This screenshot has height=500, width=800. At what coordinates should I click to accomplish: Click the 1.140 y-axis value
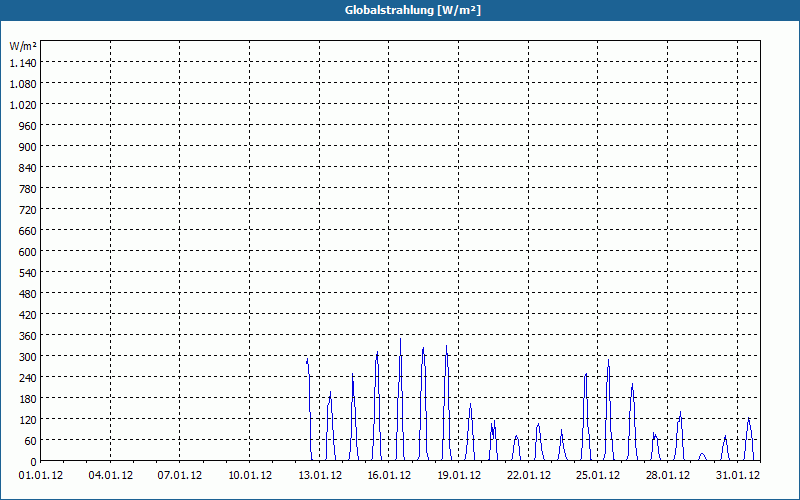click(23, 63)
